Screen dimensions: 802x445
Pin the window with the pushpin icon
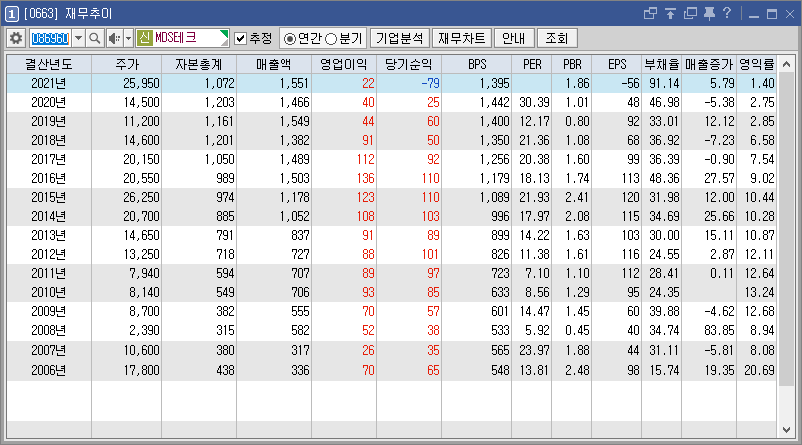[709, 14]
